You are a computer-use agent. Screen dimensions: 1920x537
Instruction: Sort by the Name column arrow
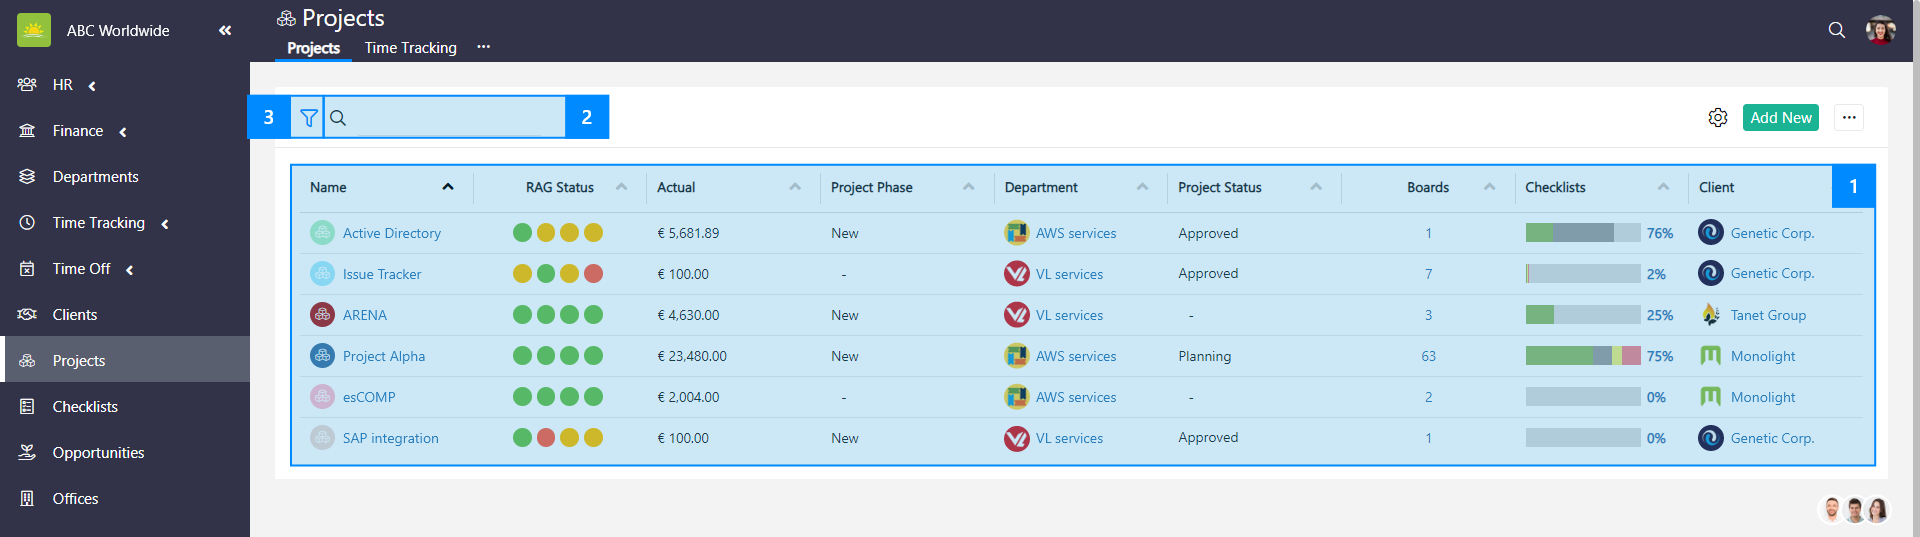point(448,187)
